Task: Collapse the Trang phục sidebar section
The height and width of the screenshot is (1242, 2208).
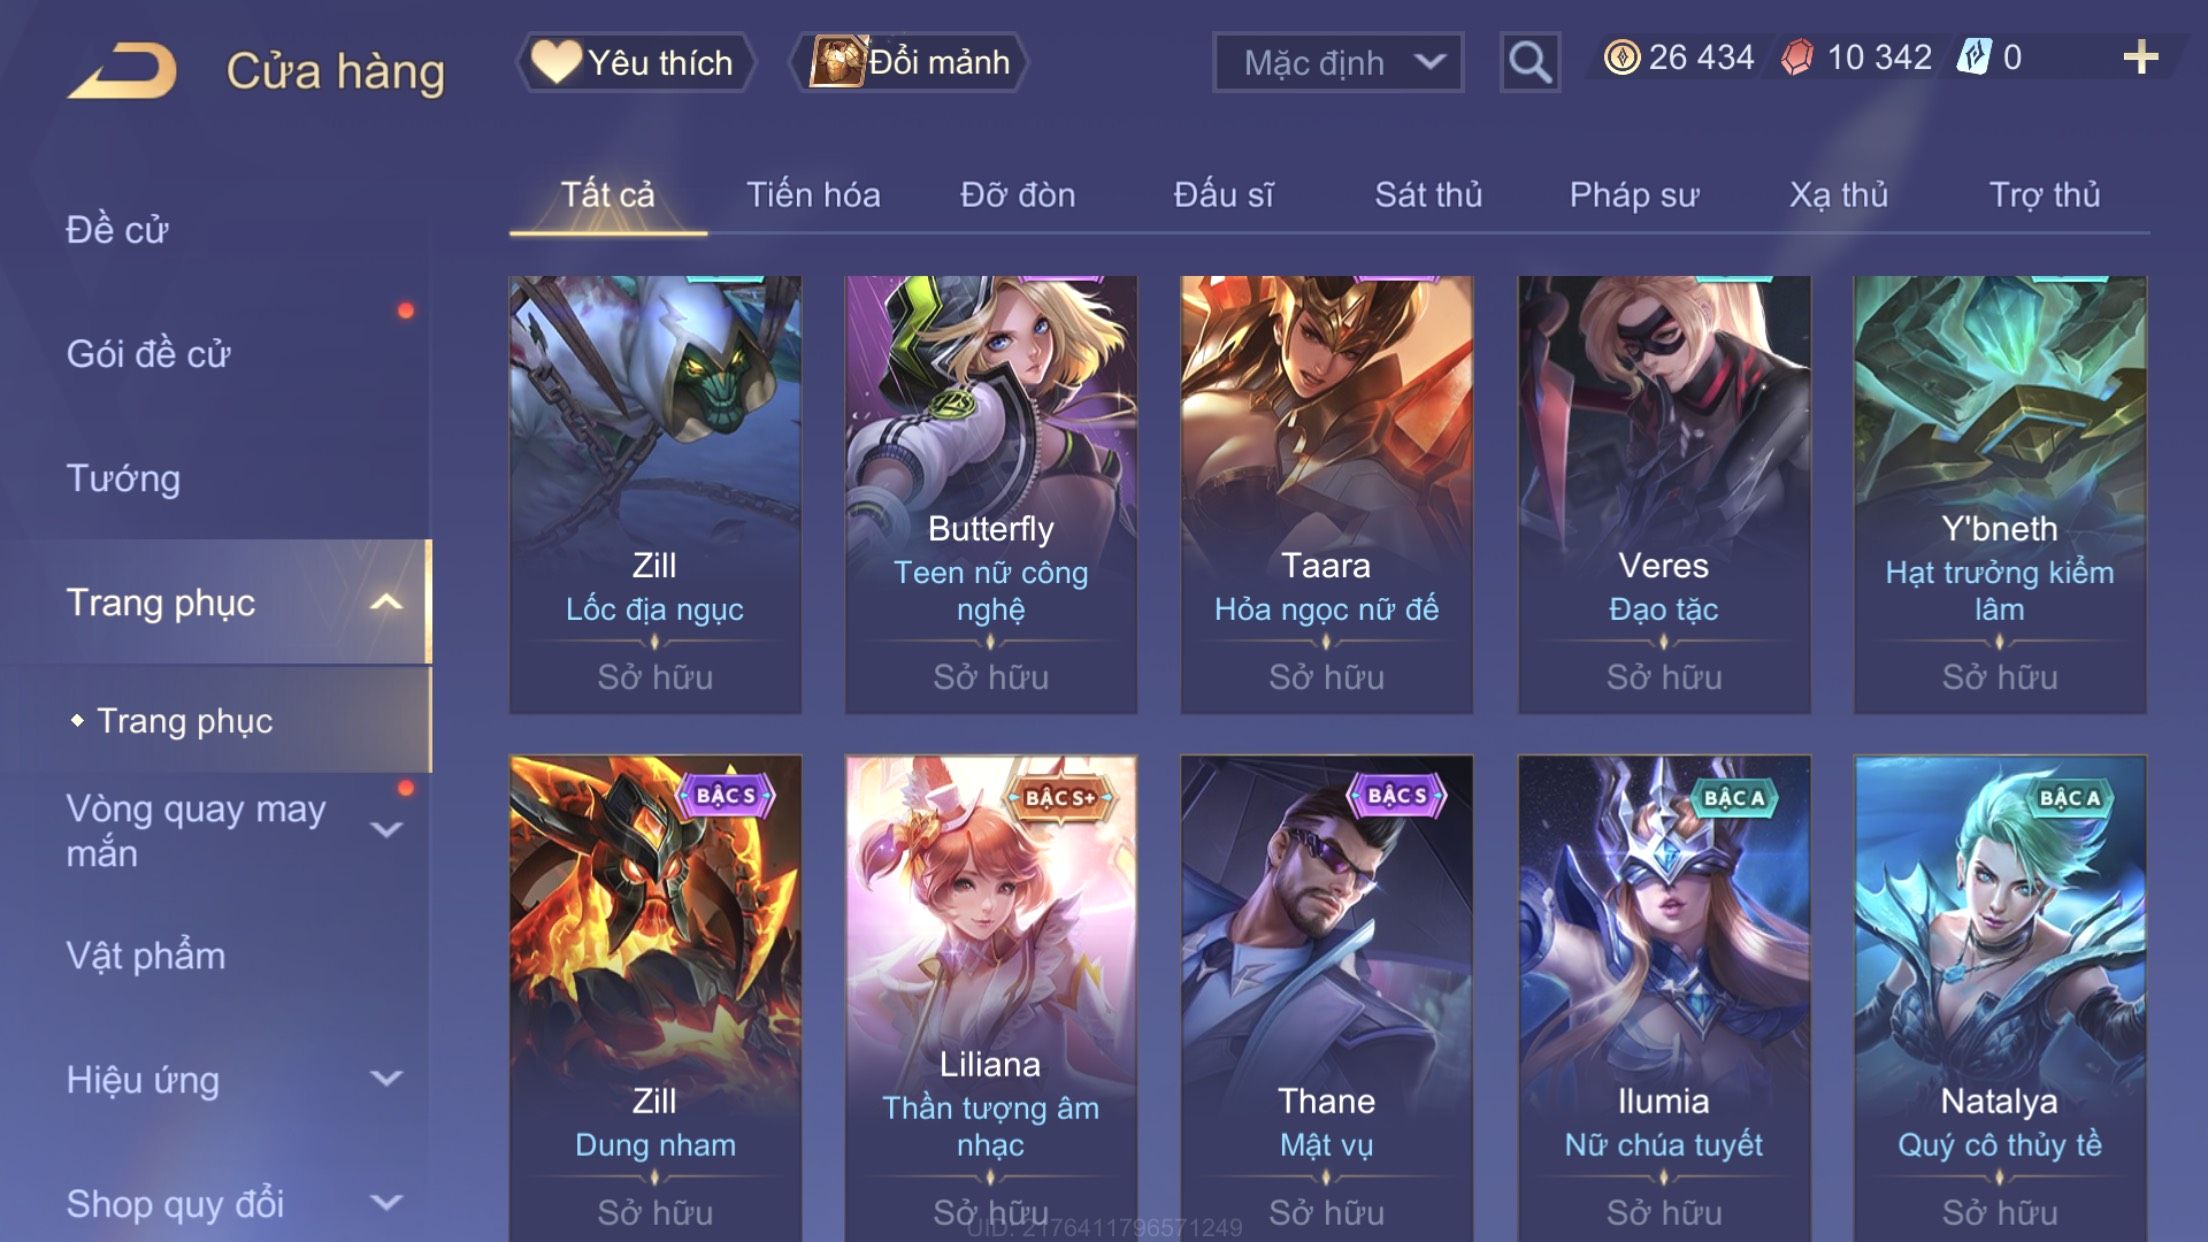Action: point(386,602)
